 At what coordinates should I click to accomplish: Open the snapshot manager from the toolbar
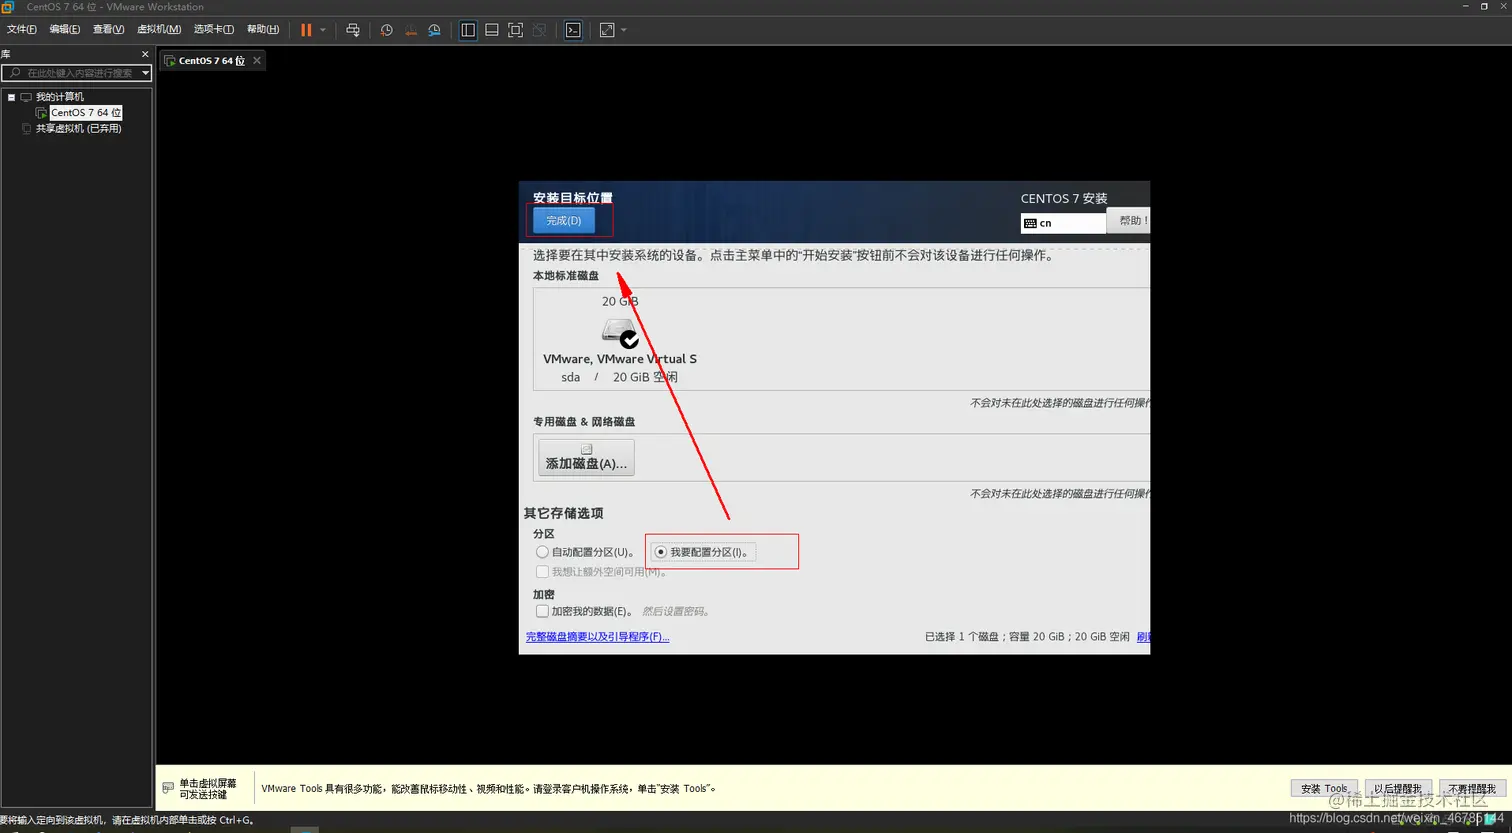pos(434,30)
